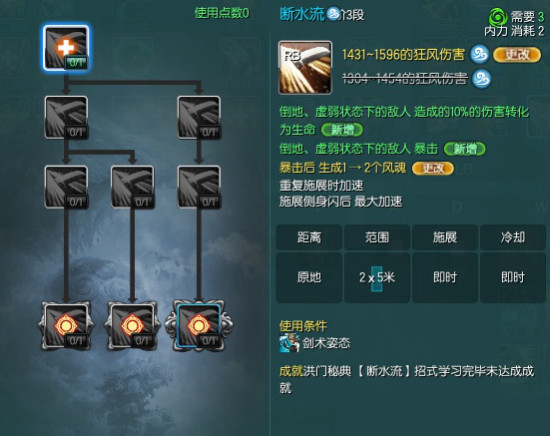
Task: Click the 冷却 column header
Action: [x=512, y=237]
